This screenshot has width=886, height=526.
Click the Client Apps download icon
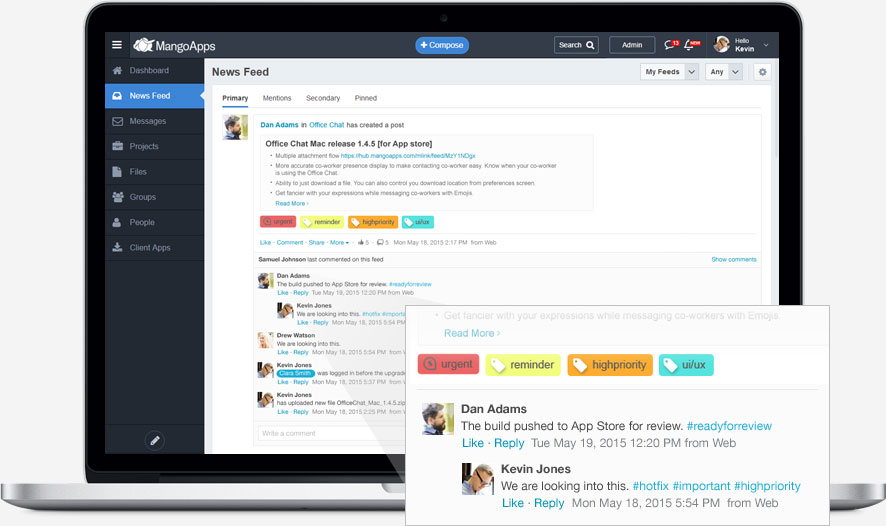(x=117, y=247)
